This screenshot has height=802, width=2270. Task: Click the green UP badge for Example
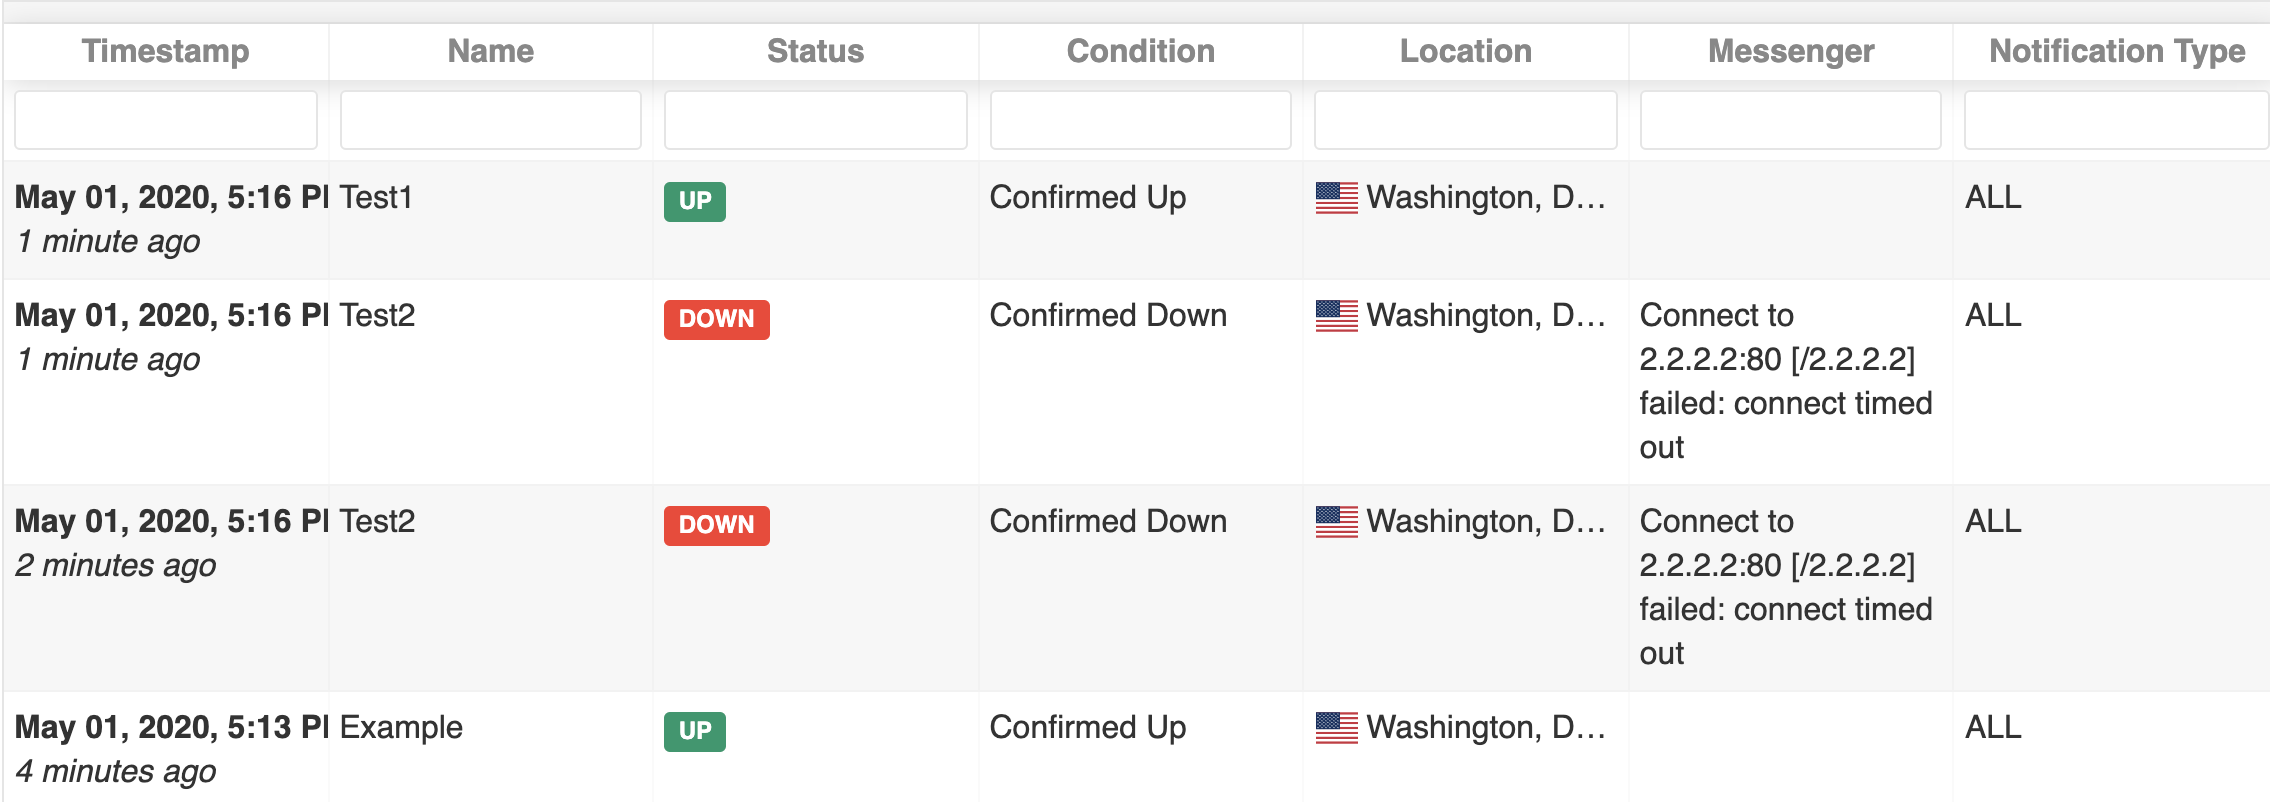(x=695, y=731)
